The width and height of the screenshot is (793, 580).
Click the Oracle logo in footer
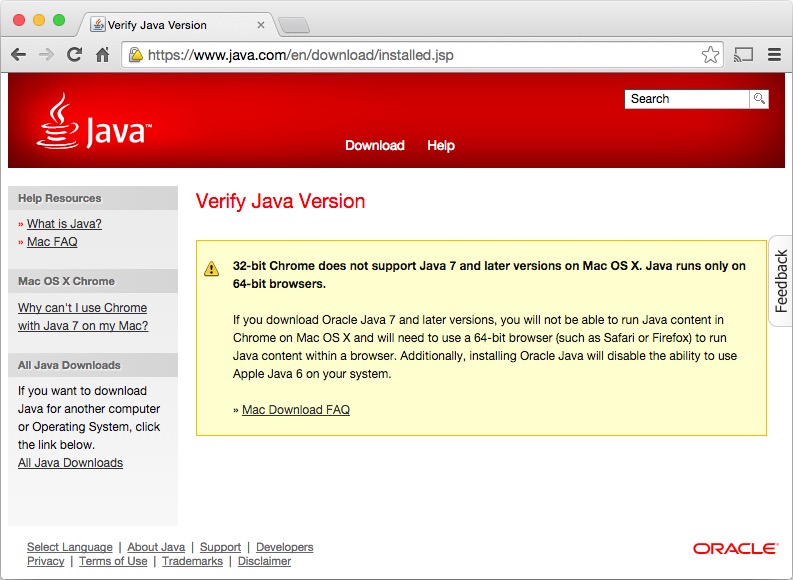point(735,549)
